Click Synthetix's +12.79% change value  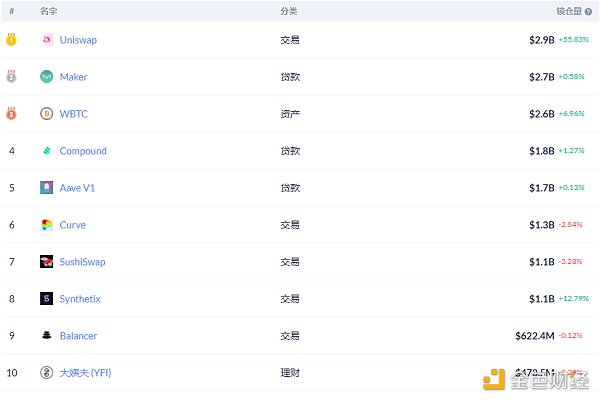(x=572, y=299)
